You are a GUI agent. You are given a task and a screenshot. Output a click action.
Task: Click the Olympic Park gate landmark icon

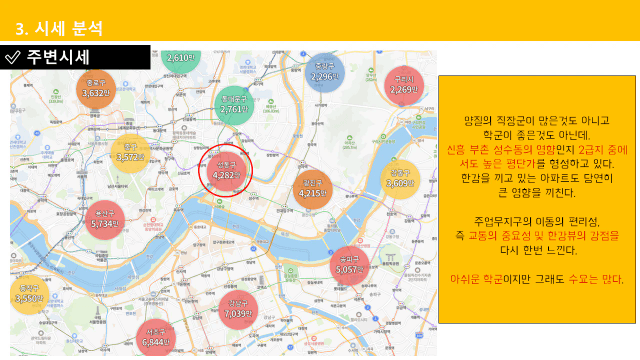(x=391, y=258)
